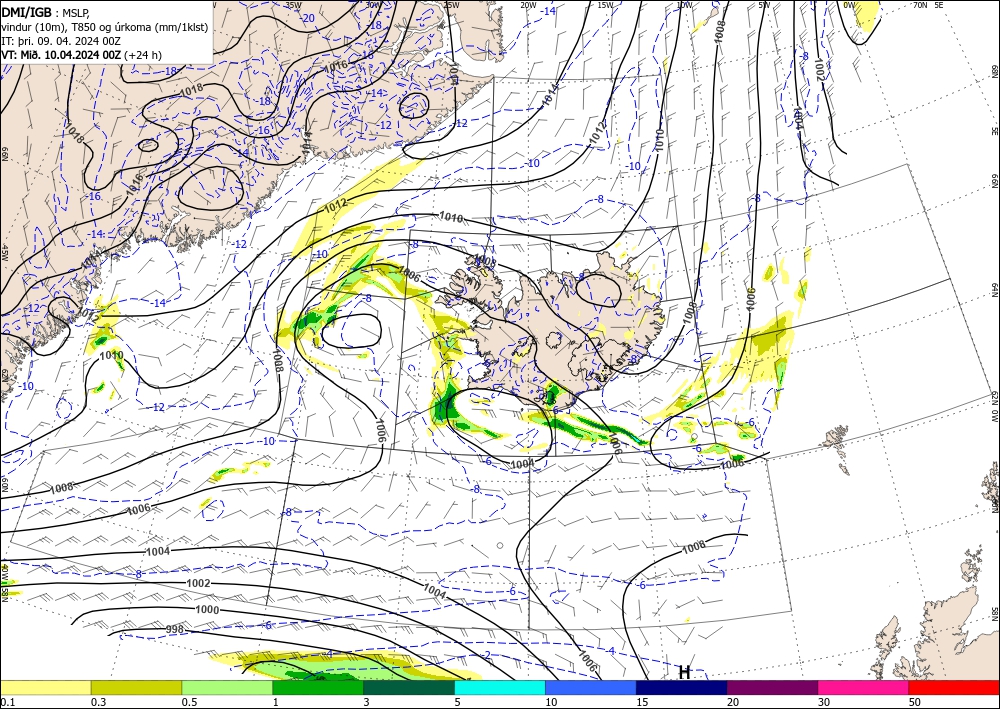Click the '20W' longitude label
Viewport: 1000px width, 709px height.
click(x=528, y=5)
